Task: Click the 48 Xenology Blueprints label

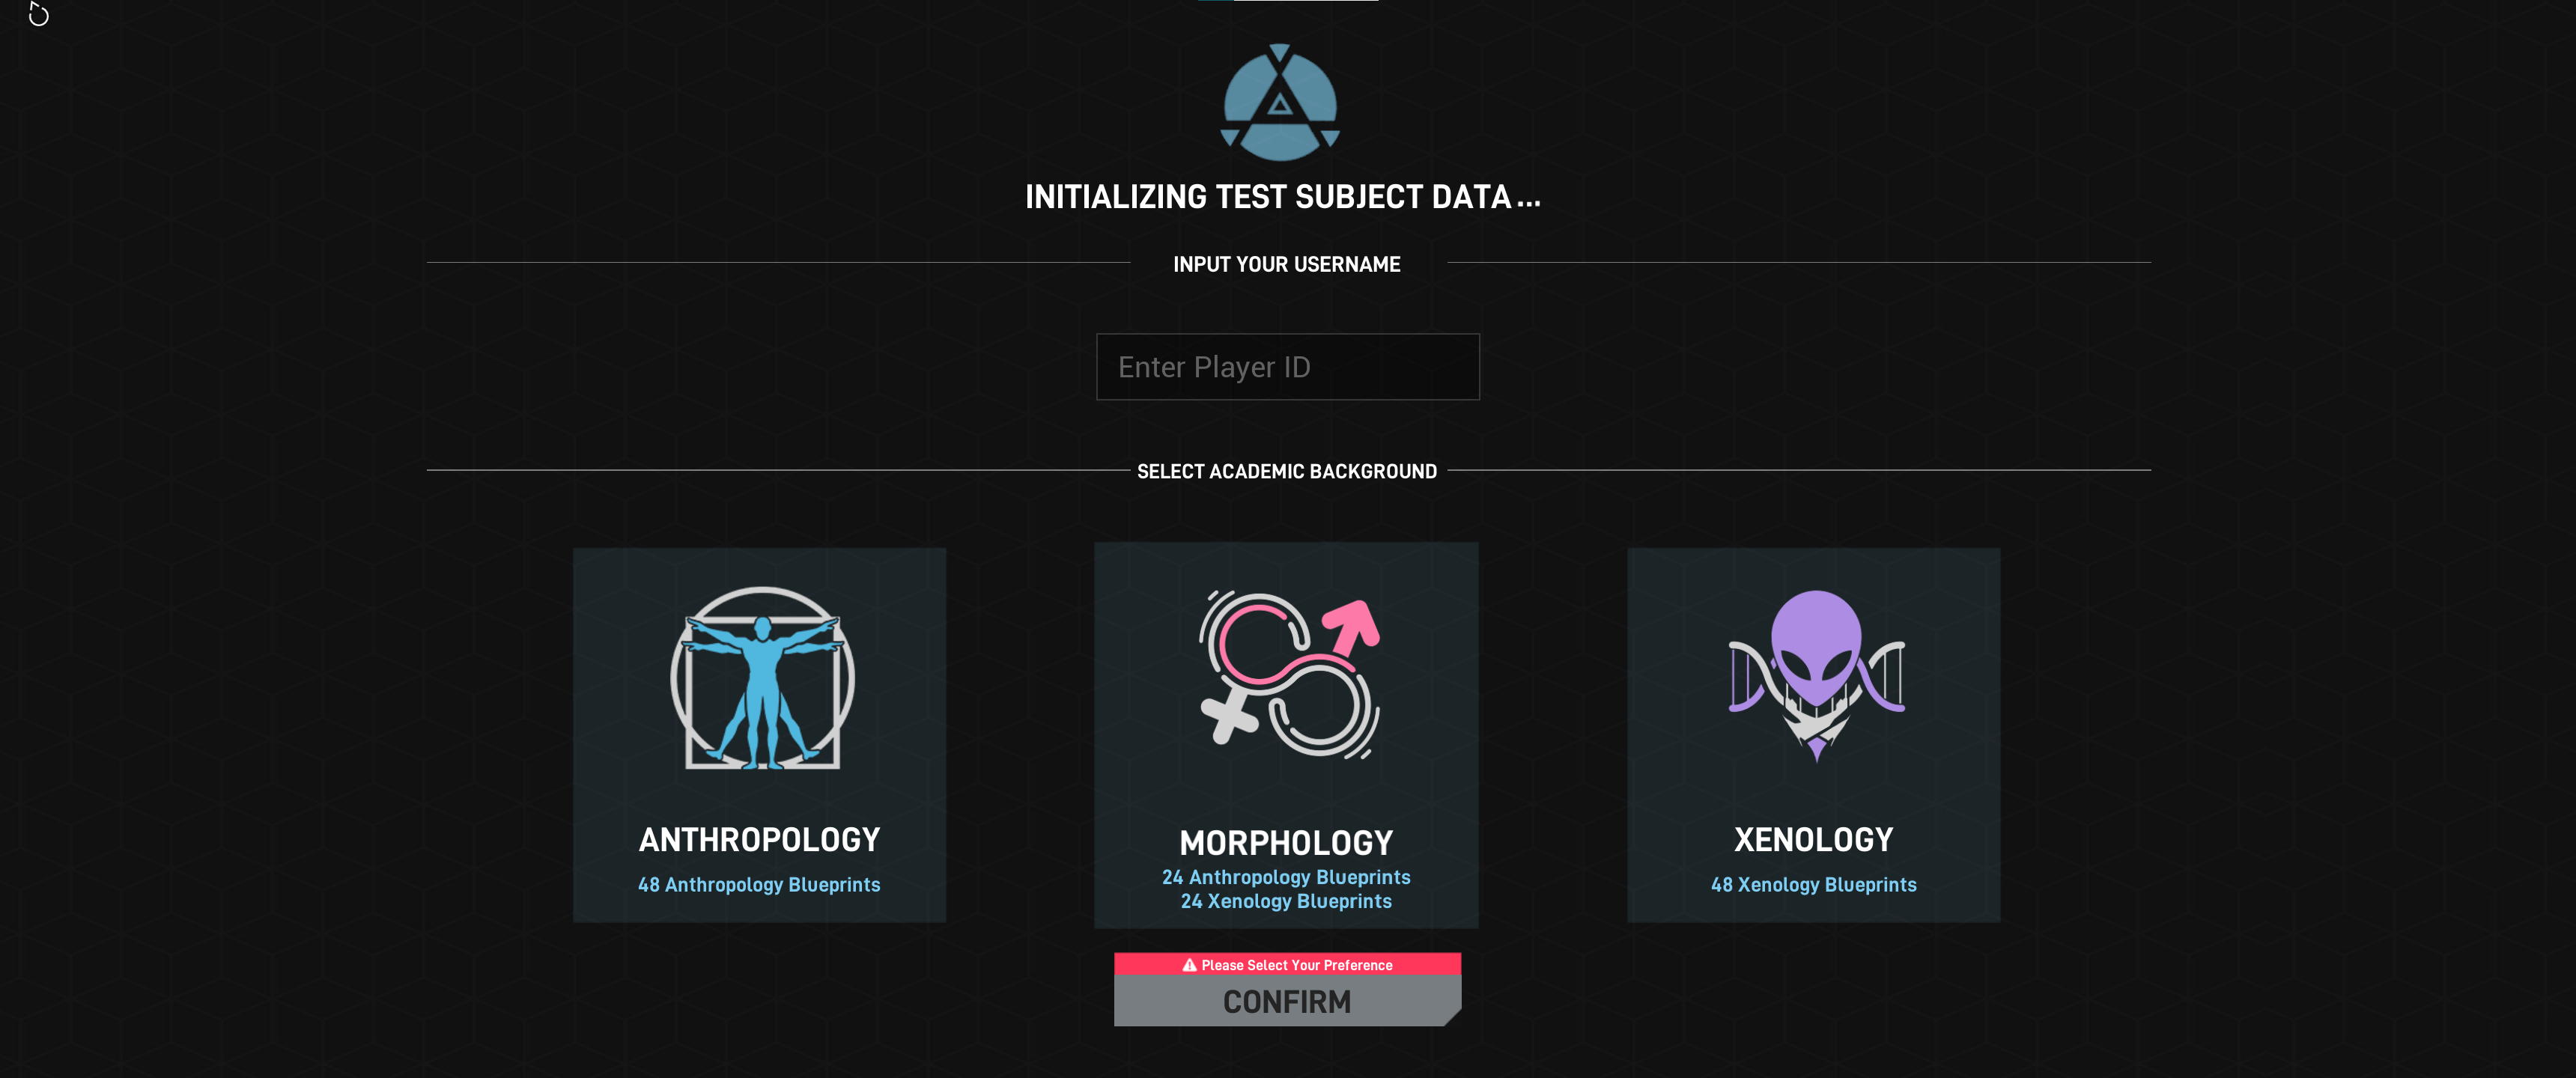Action: [x=1813, y=885]
